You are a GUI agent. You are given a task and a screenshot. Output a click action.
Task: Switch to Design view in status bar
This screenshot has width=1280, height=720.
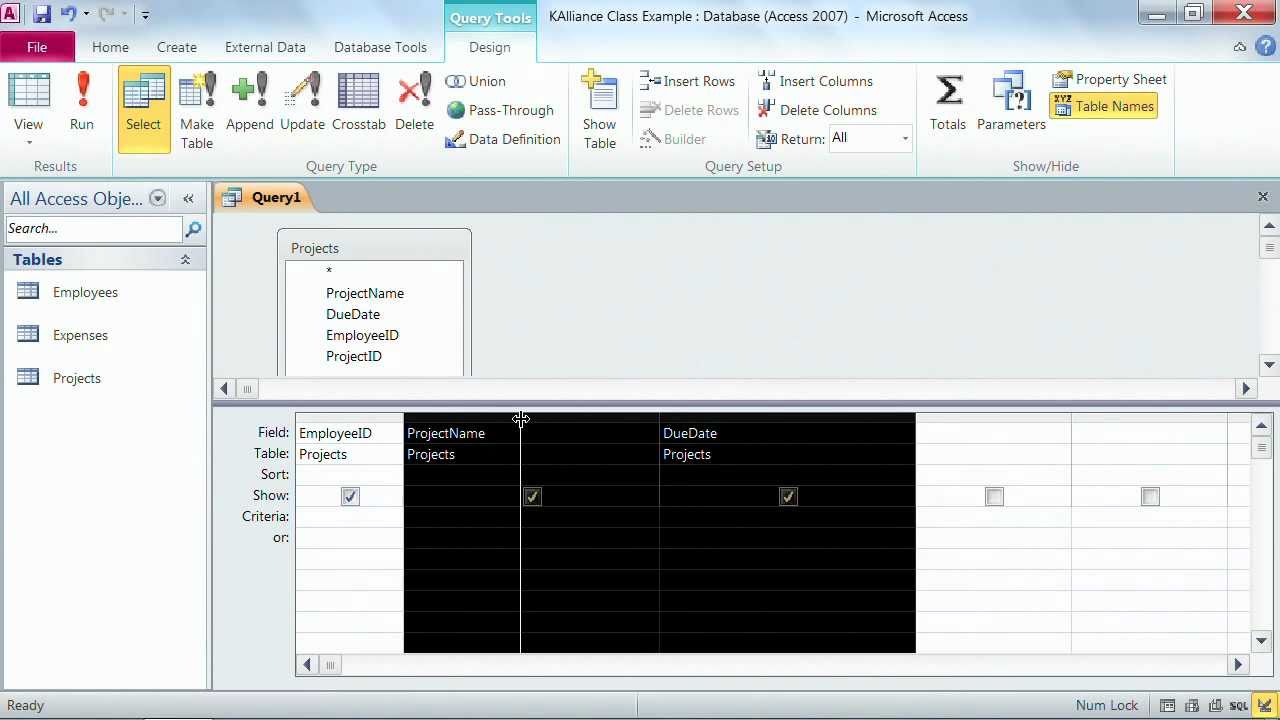click(x=1265, y=705)
